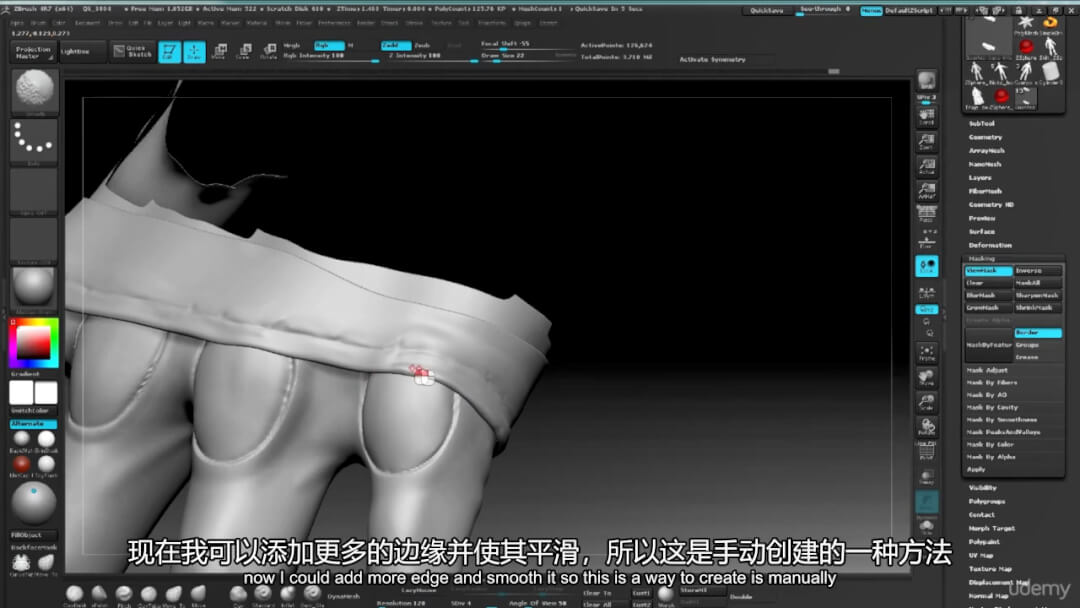Toggle the Rgb channel button
Screen dimensions: 1080x608
(329, 45)
